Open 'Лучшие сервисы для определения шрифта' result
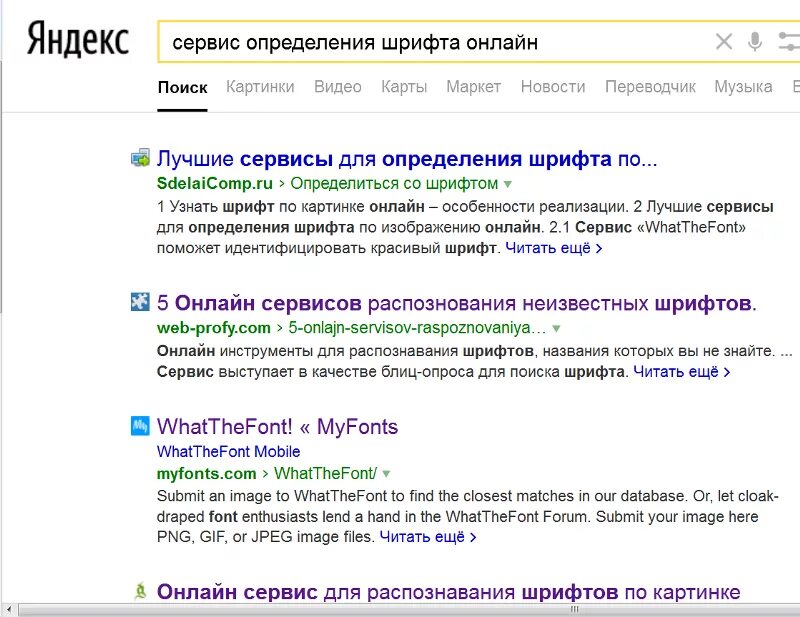800x617 pixels. 407,159
